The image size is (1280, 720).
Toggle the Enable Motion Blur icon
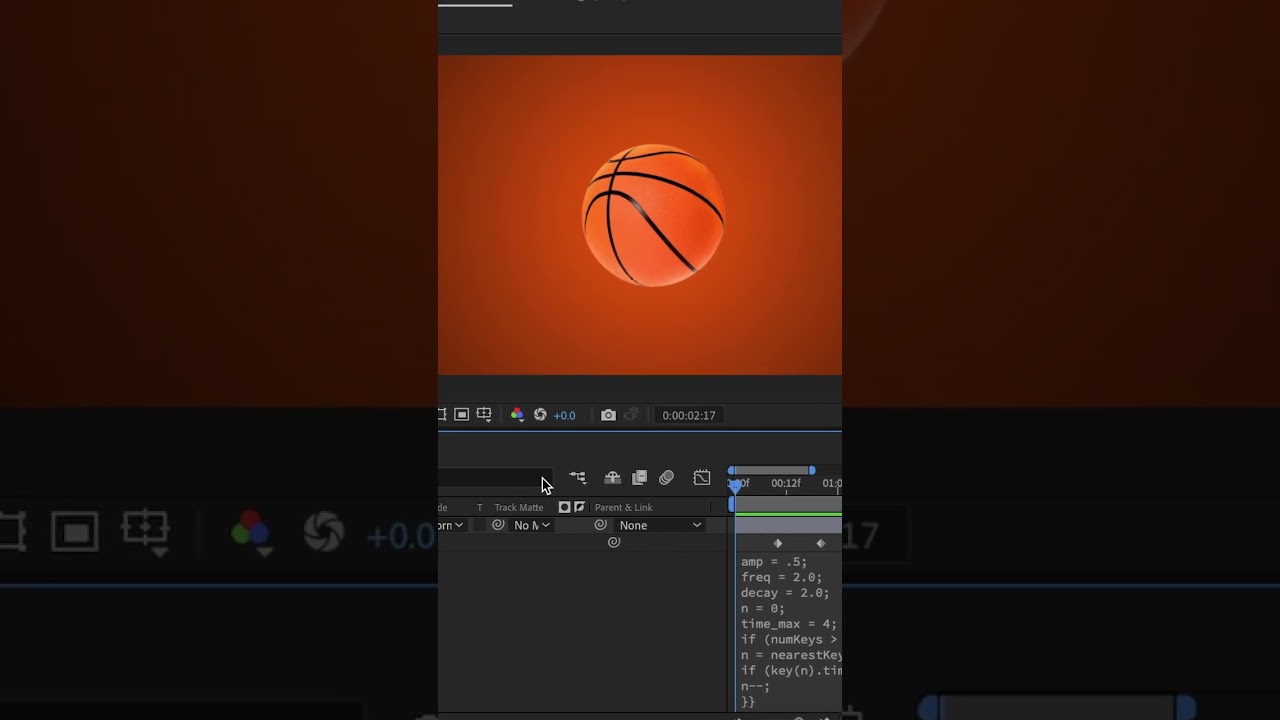pos(666,478)
